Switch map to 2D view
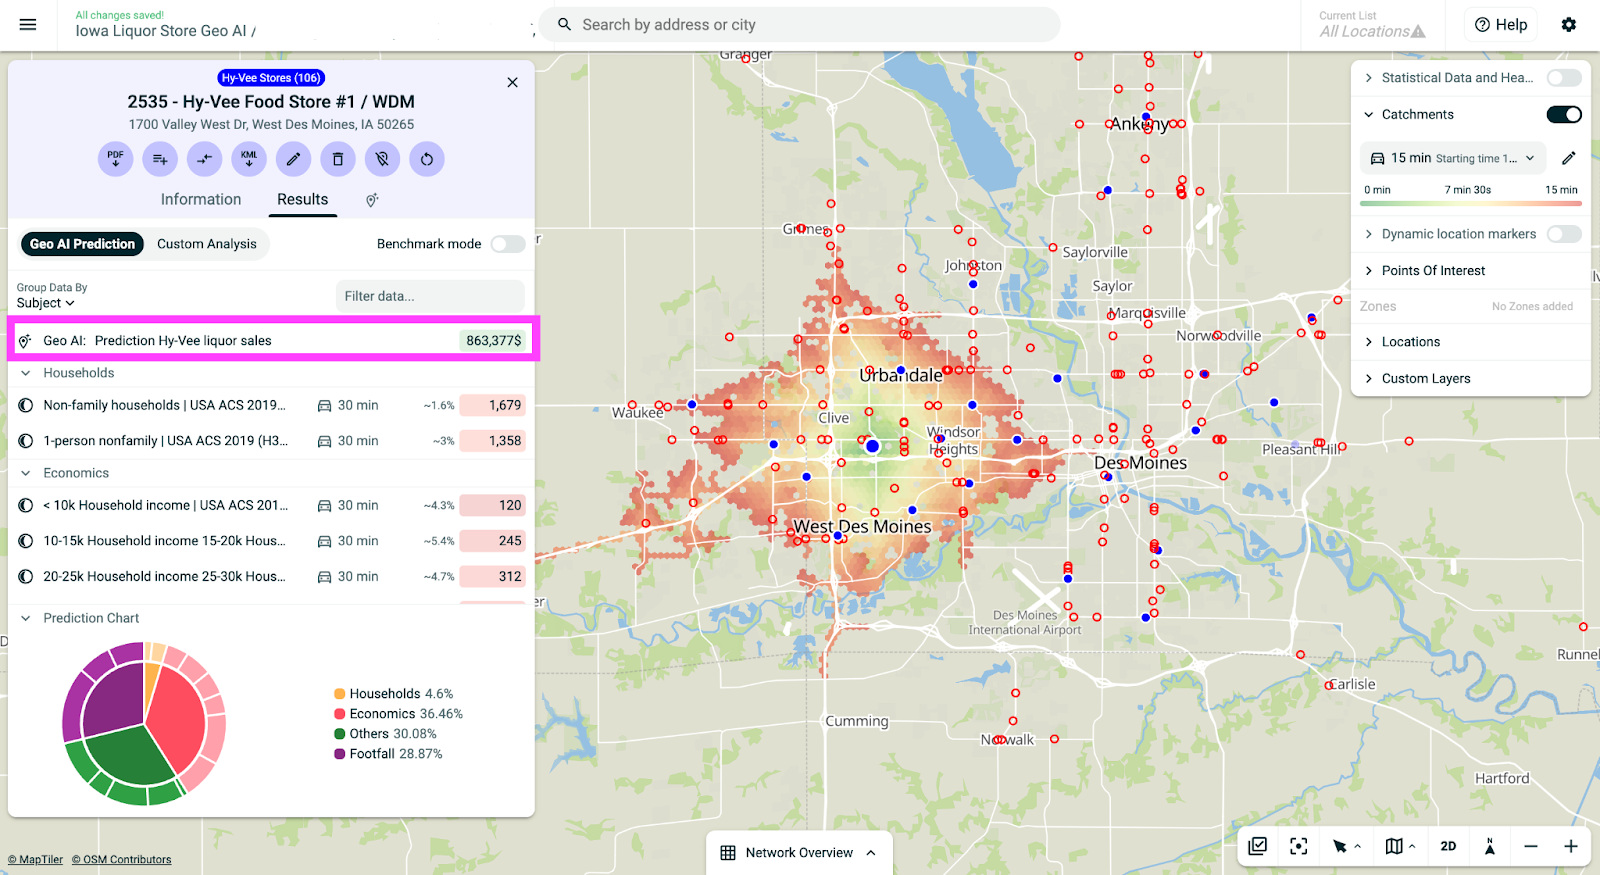This screenshot has height=875, width=1600. click(1448, 846)
